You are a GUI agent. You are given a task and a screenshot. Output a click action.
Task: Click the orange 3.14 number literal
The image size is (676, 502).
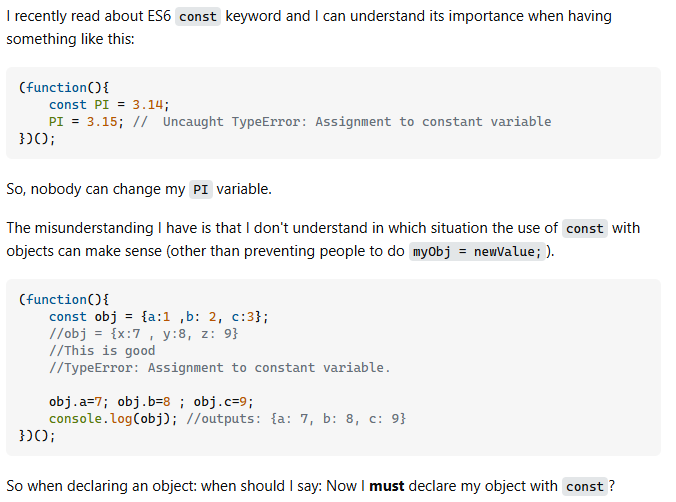151,104
